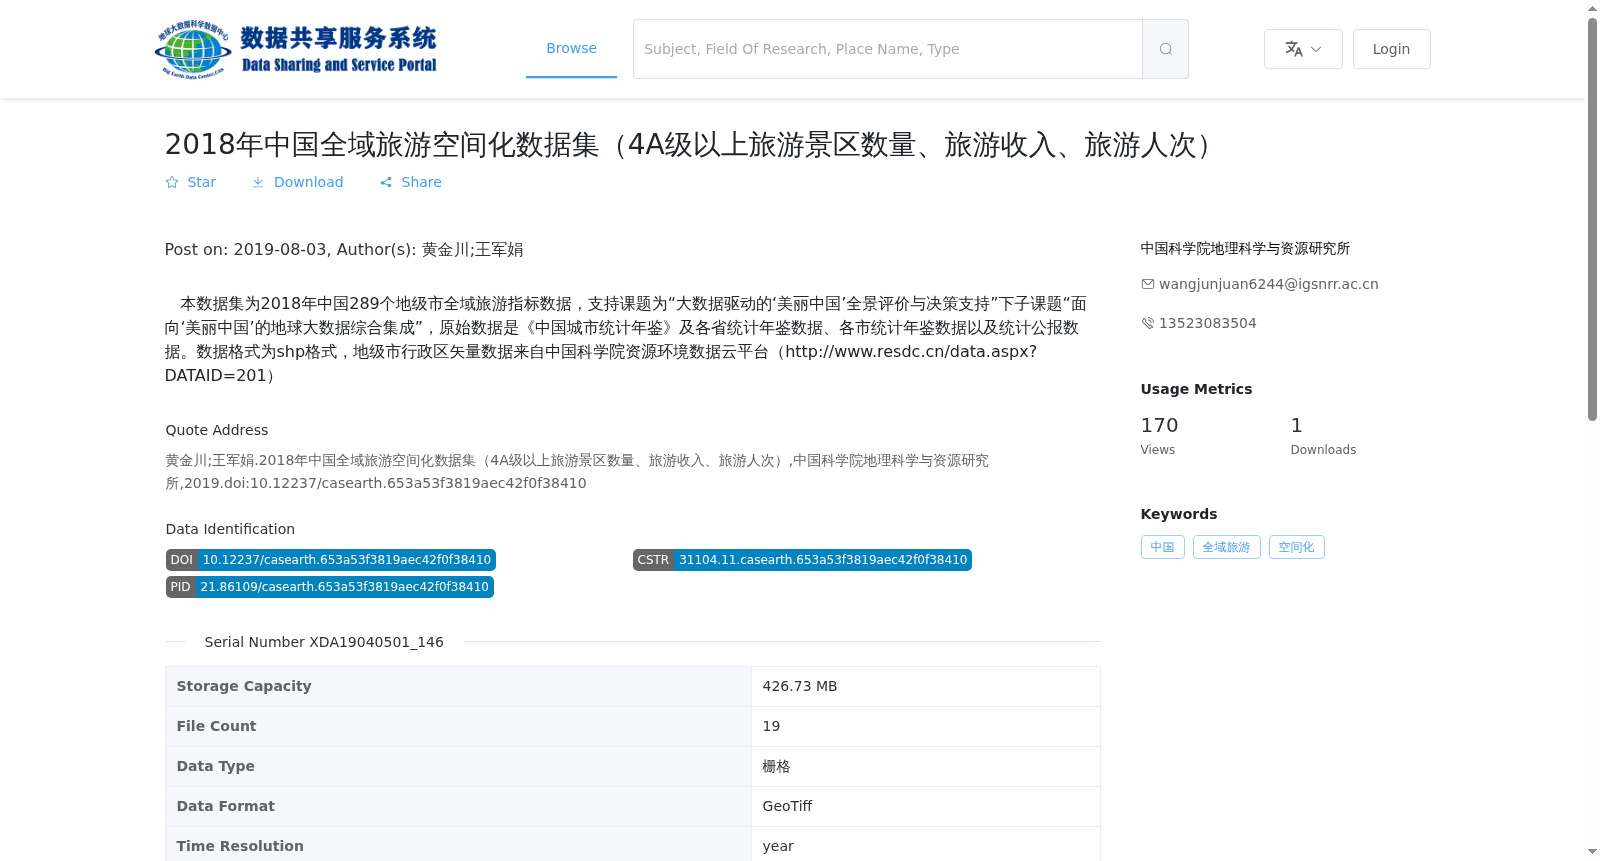Click the Login button

1391,49
